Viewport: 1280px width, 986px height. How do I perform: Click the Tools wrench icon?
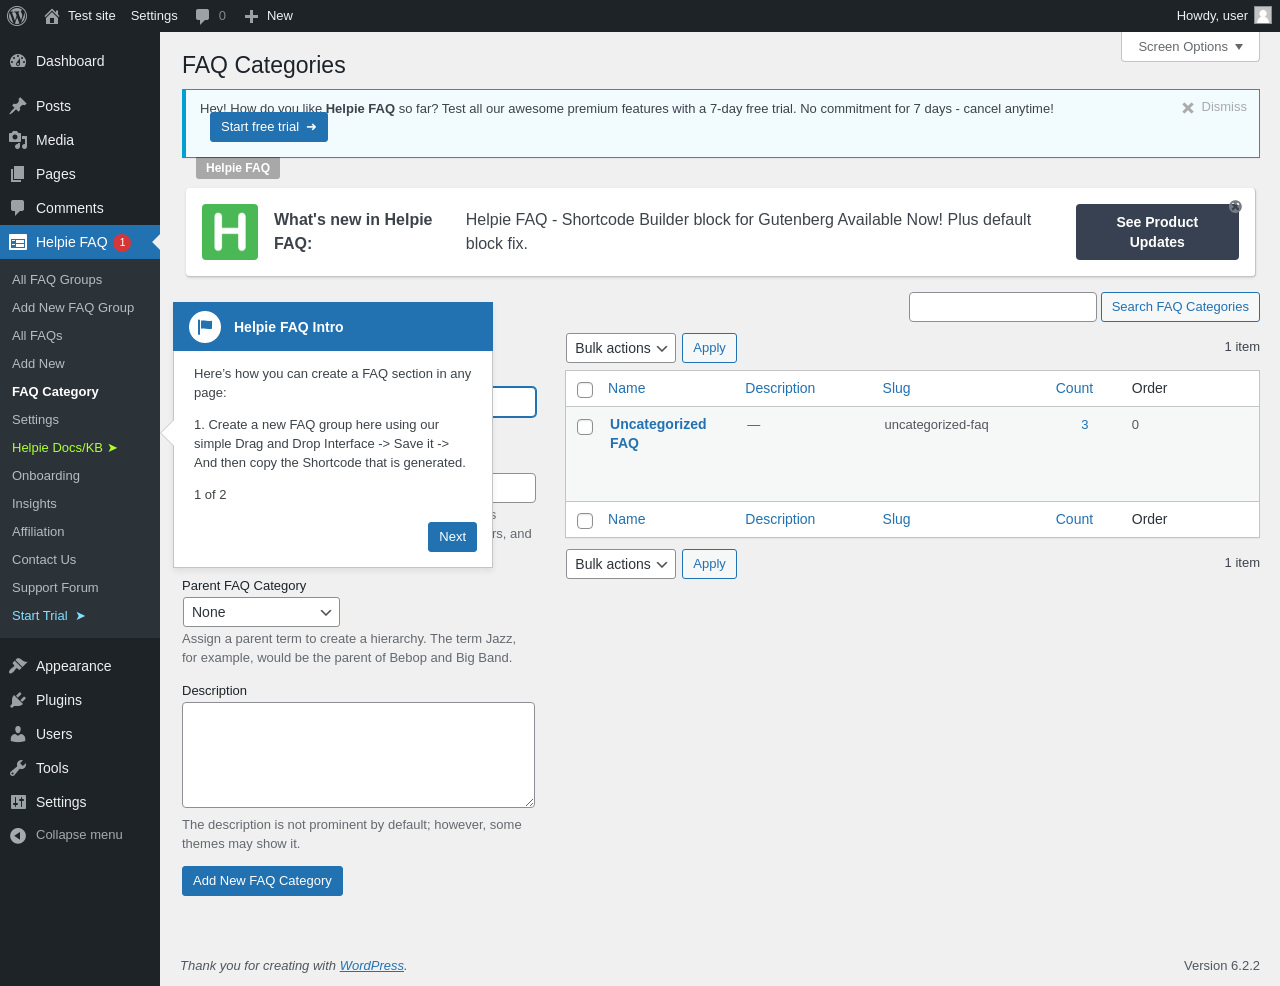click(x=18, y=768)
